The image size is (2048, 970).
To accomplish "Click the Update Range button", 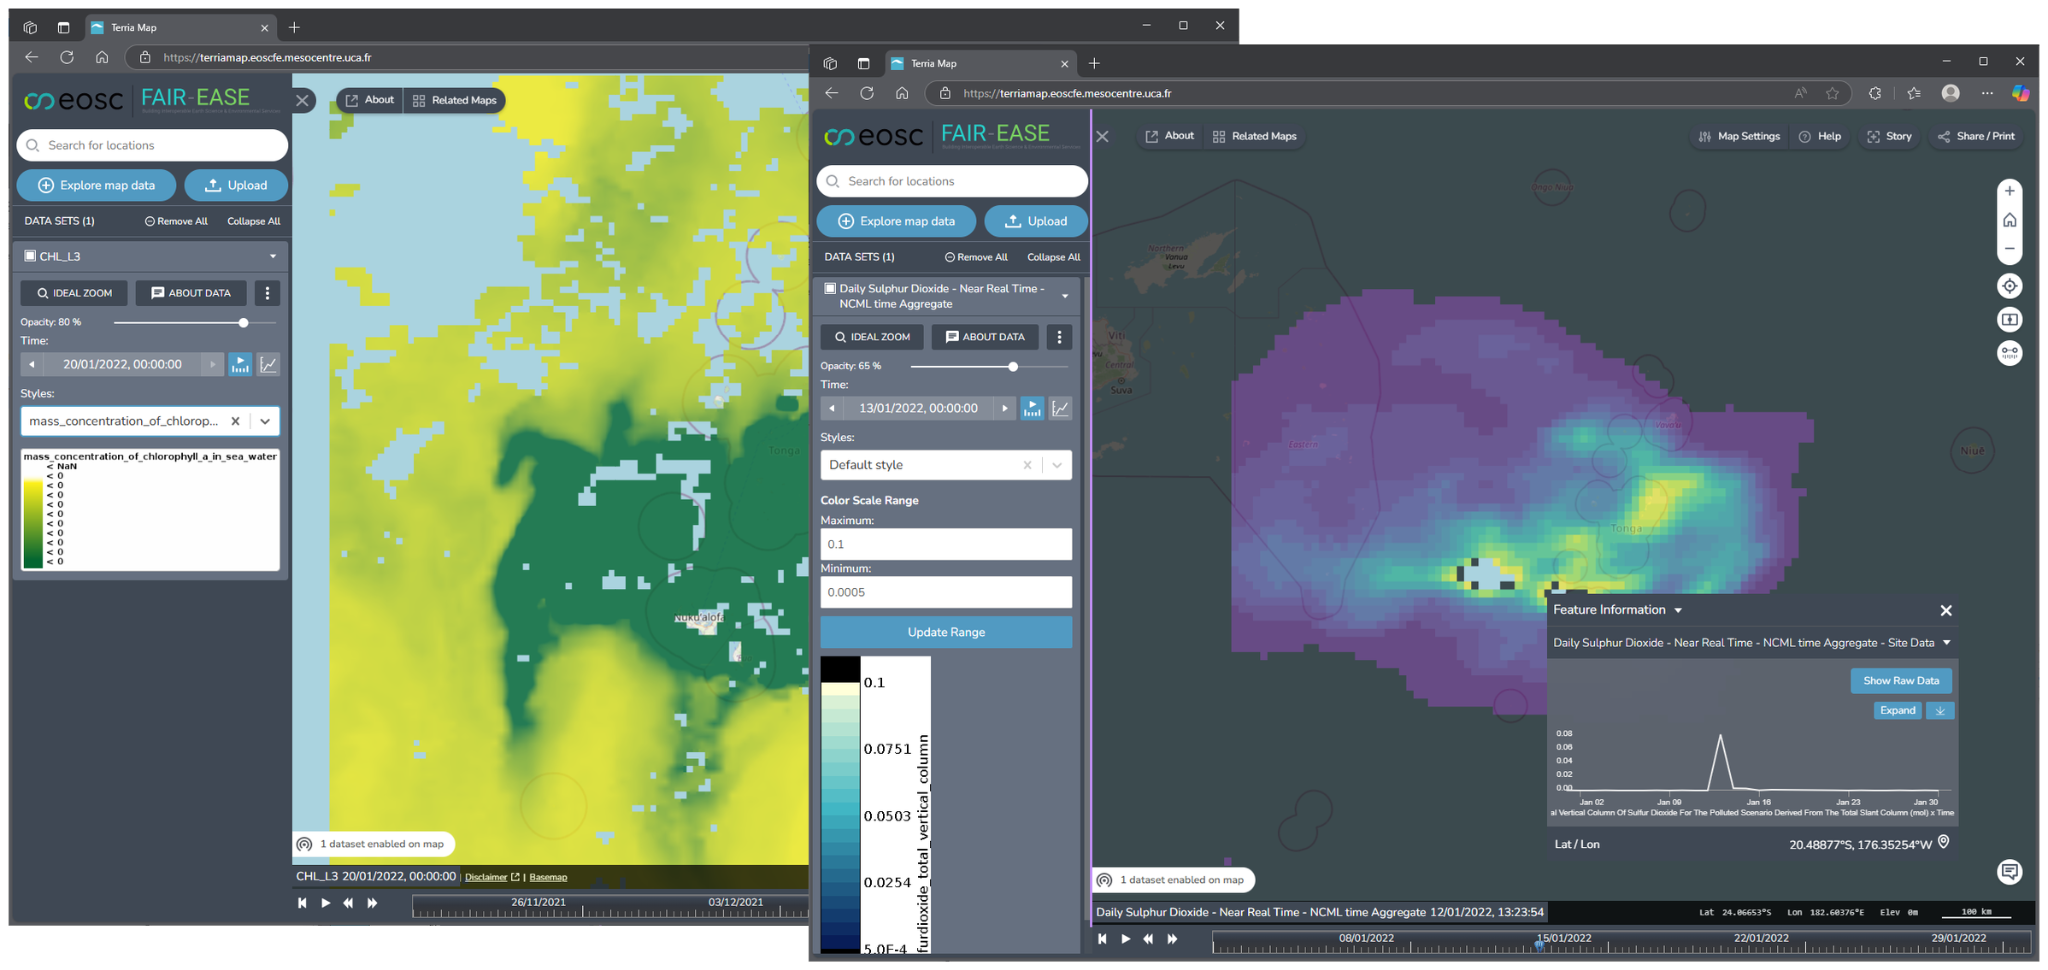I will point(945,631).
